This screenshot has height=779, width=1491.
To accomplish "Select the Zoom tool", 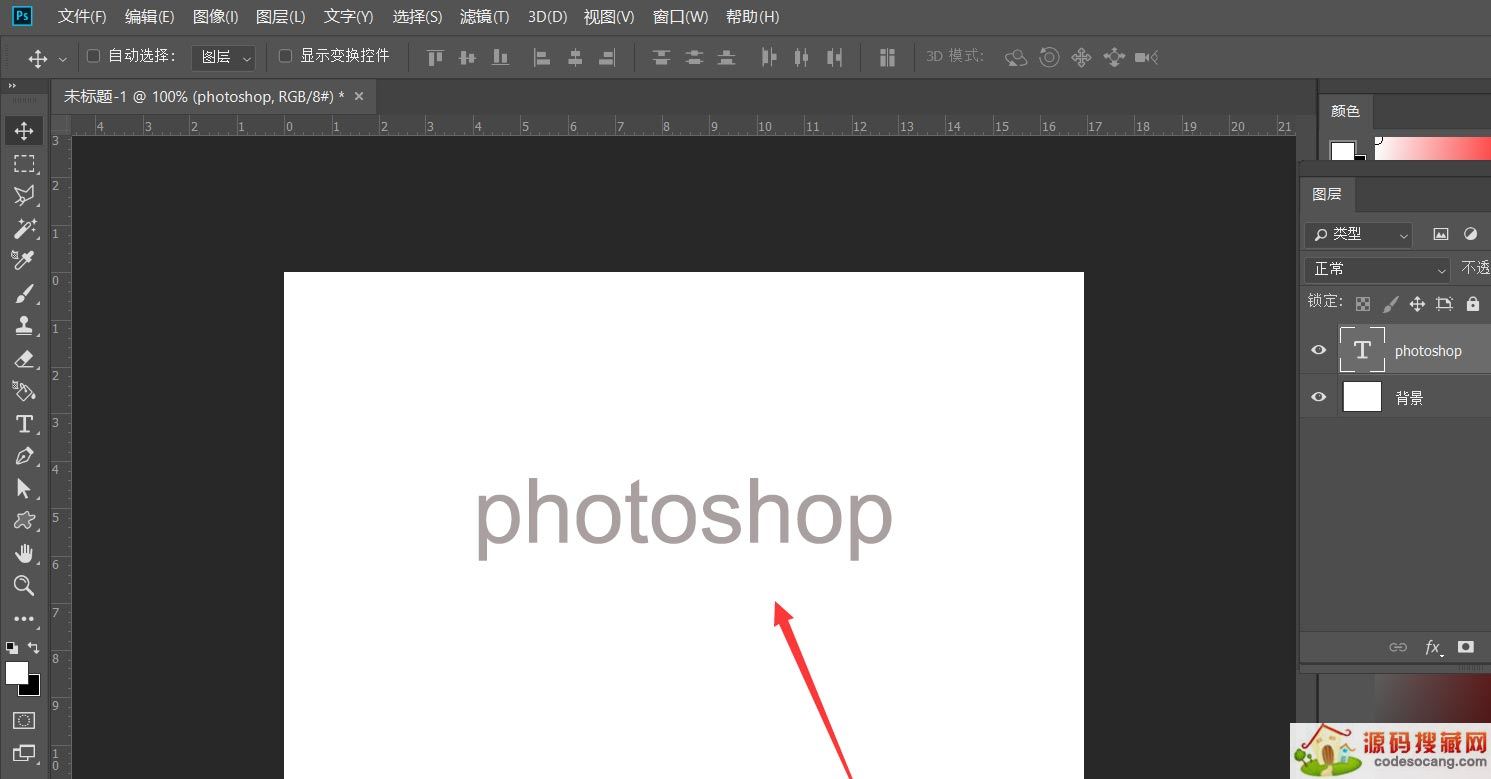I will point(24,585).
